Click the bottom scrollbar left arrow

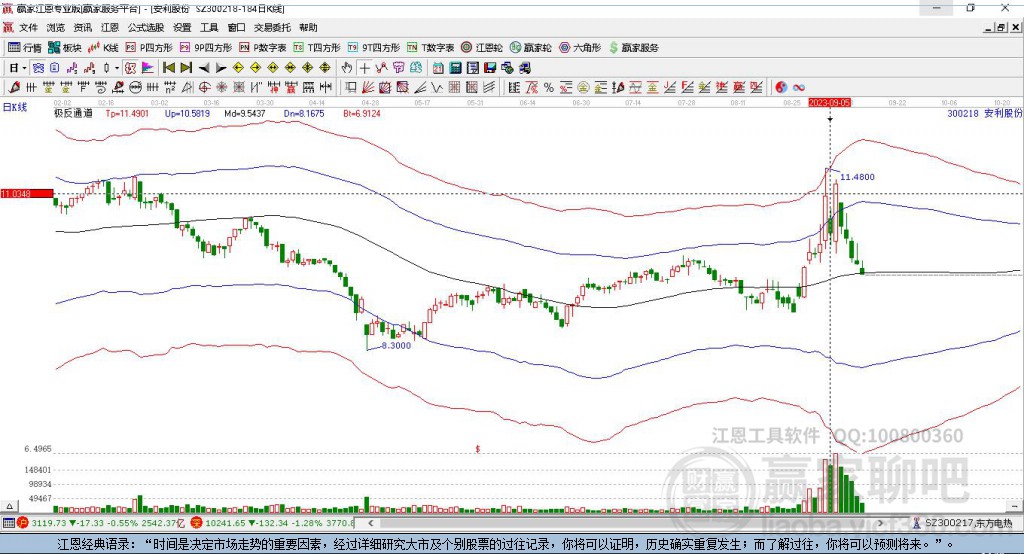pyautogui.click(x=371, y=523)
